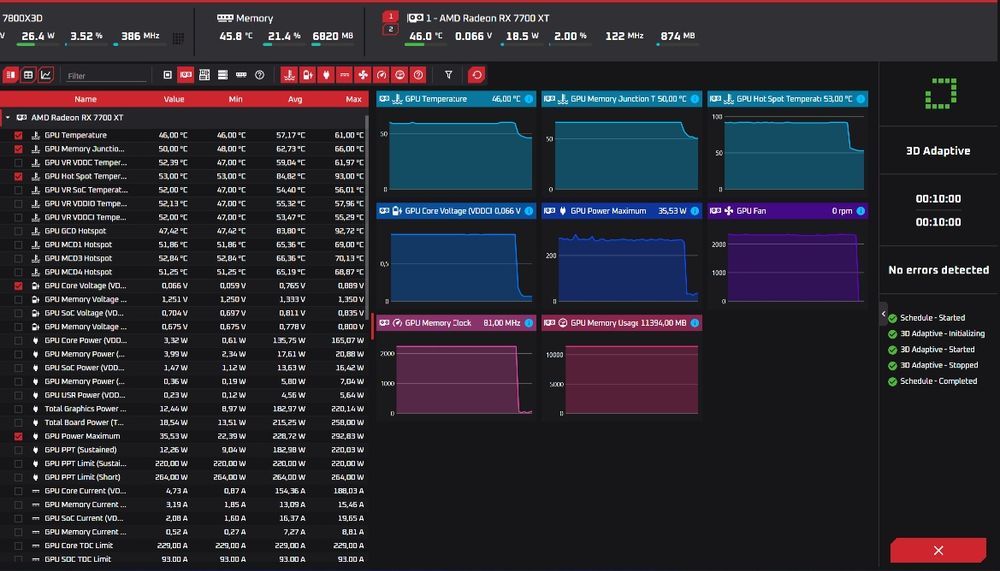This screenshot has height=571, width=1000.
Task: Uncheck the GPU Power Maximum checkbox
Action: click(18, 436)
